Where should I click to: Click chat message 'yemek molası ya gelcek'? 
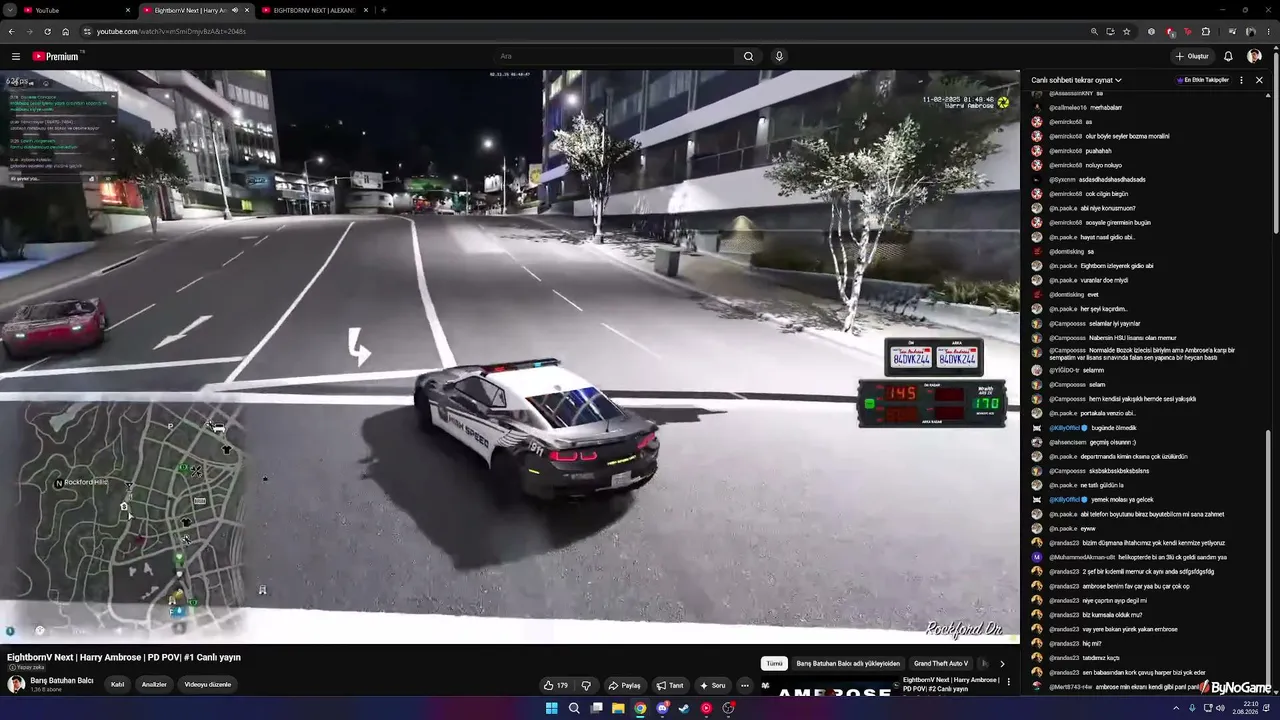1123,500
